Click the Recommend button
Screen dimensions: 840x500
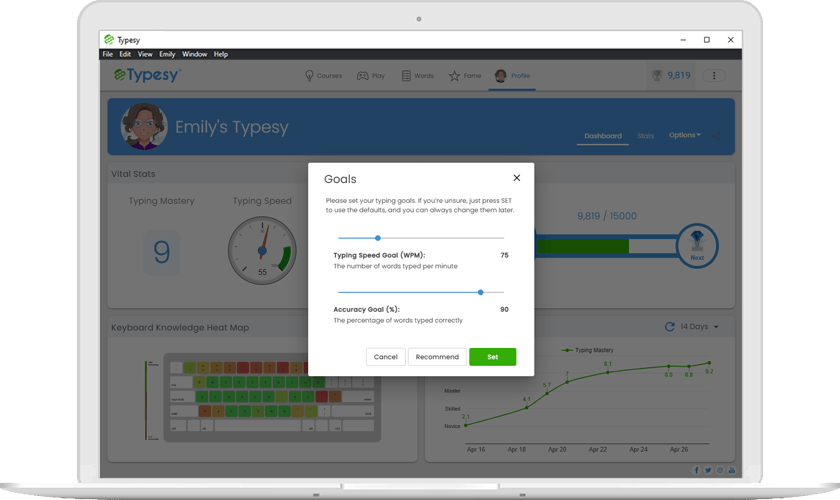point(437,357)
